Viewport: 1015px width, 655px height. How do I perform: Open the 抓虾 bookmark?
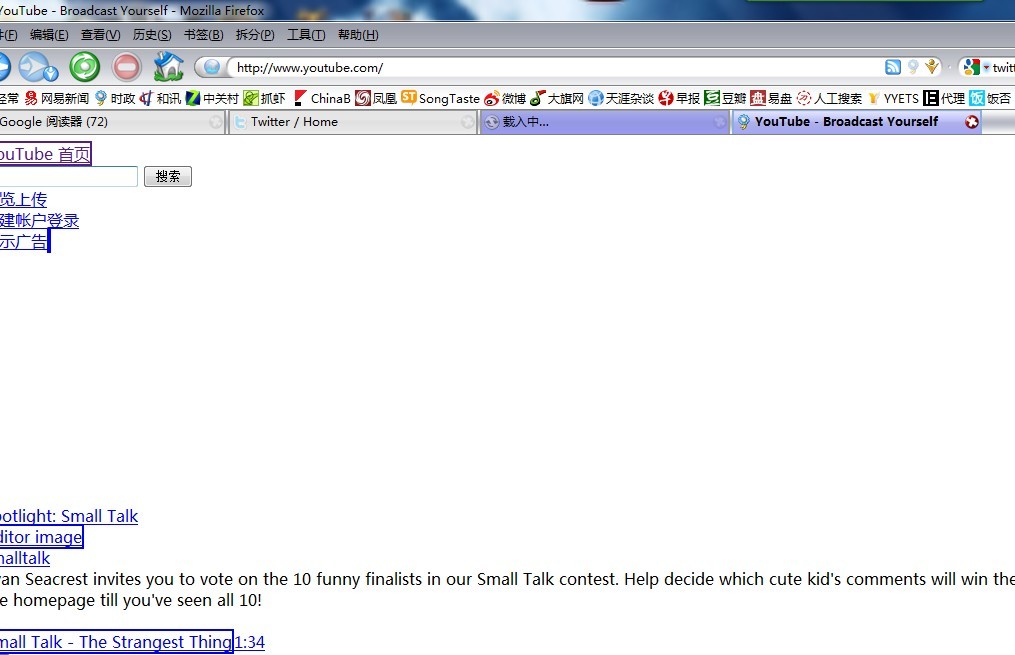click(264, 98)
